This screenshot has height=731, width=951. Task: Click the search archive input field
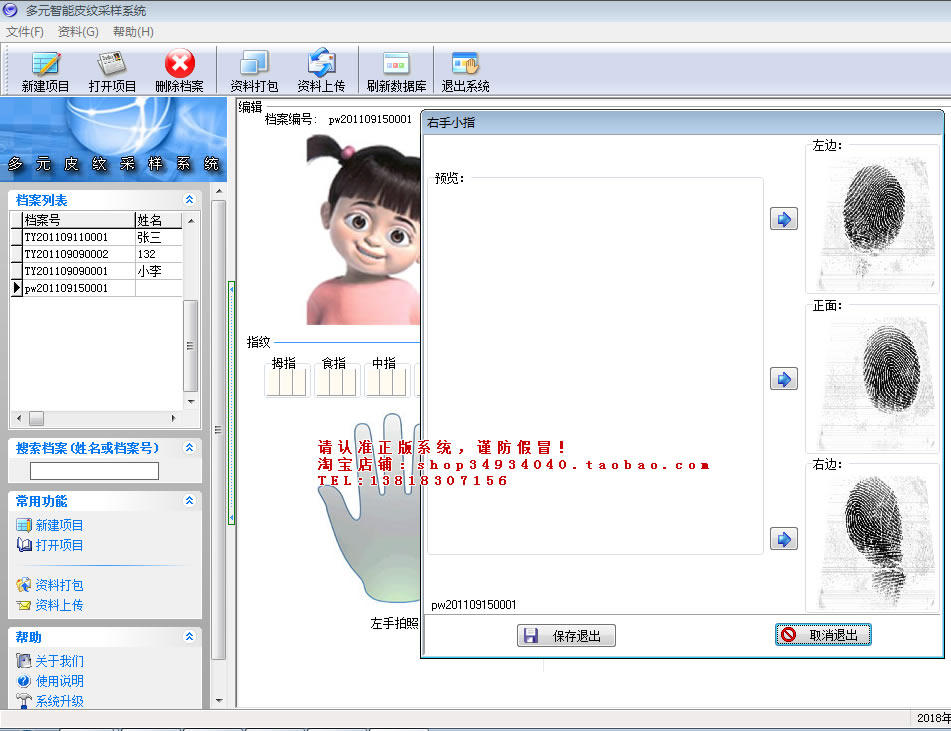click(94, 471)
